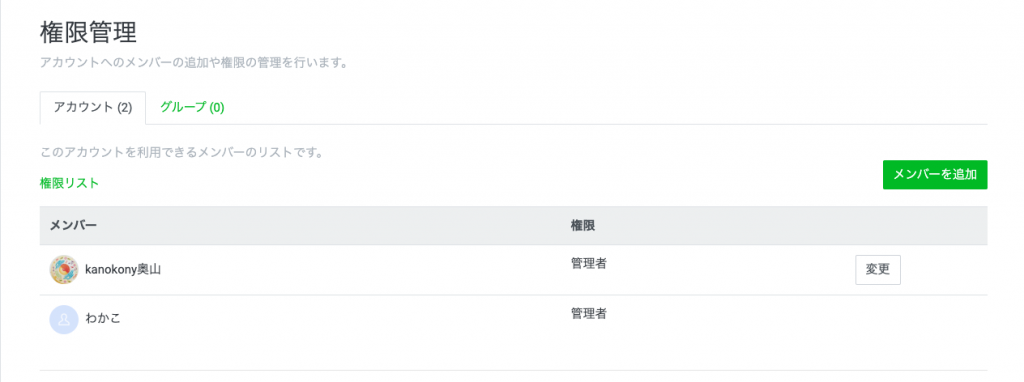The height and width of the screenshot is (382, 1024).
Task: Click 管理者 role in kanokony奥山's row
Action: pos(588,264)
